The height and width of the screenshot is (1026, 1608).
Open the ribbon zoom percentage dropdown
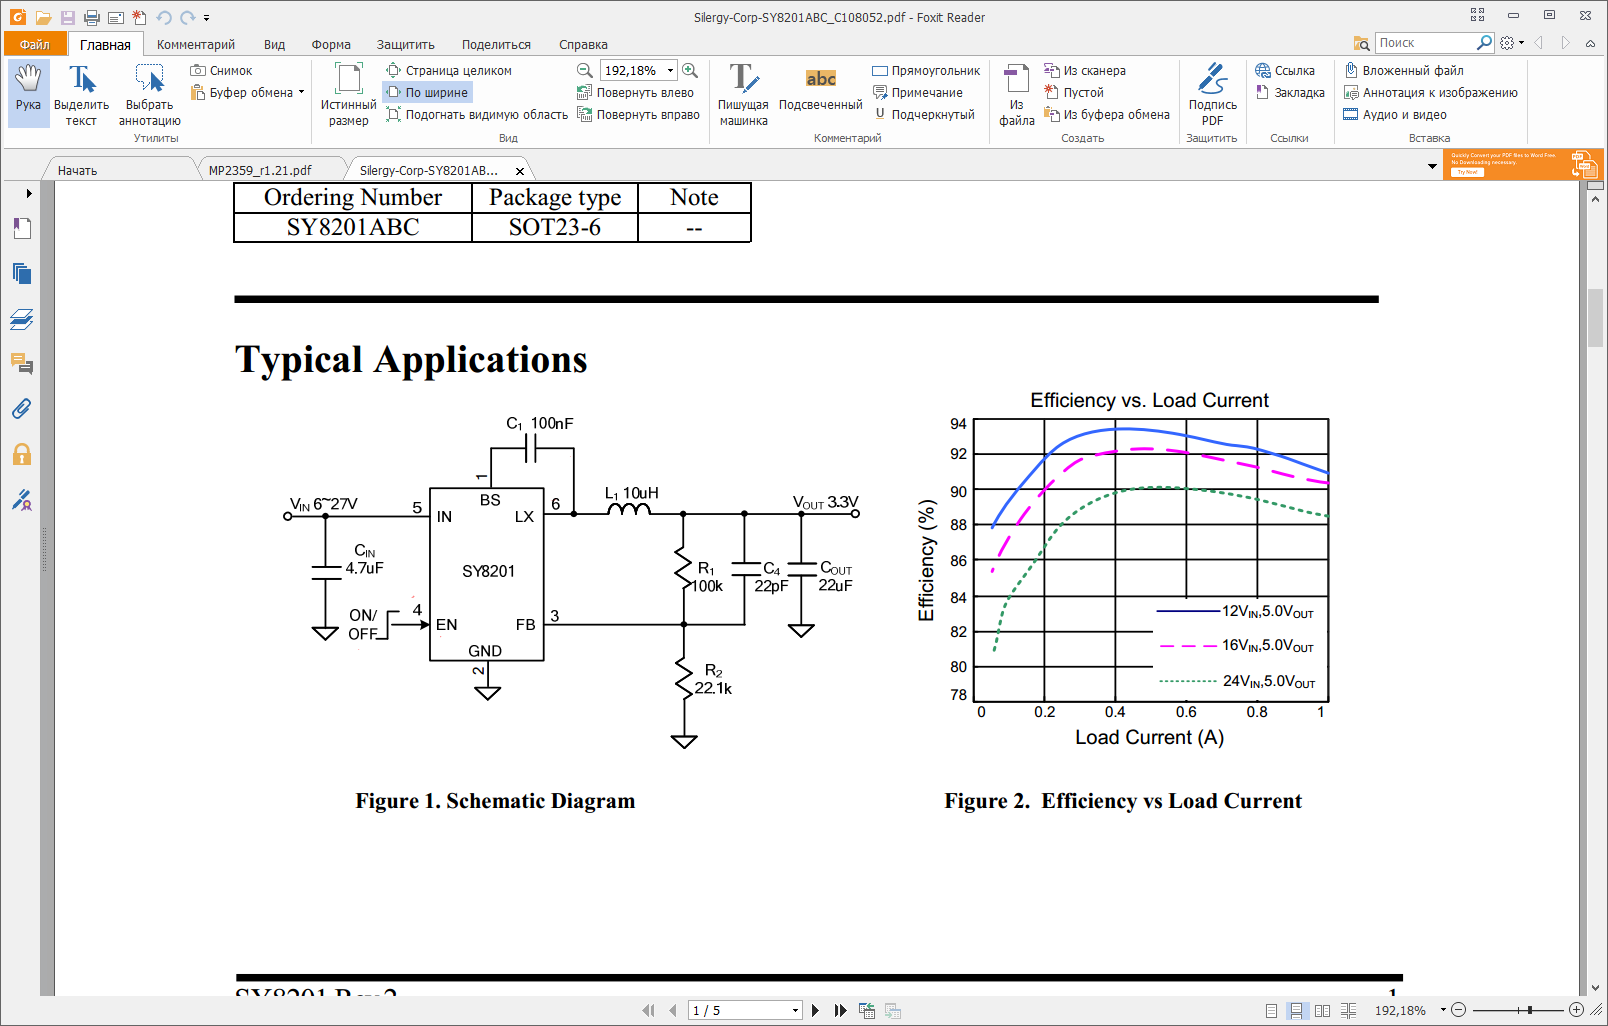coord(670,71)
